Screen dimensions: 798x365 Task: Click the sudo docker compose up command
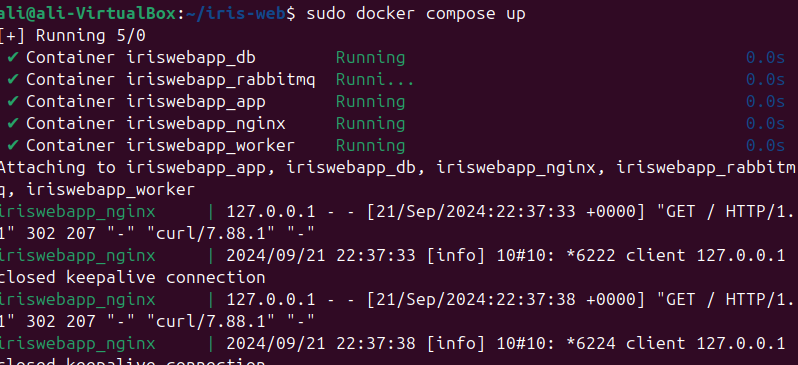click(x=416, y=14)
